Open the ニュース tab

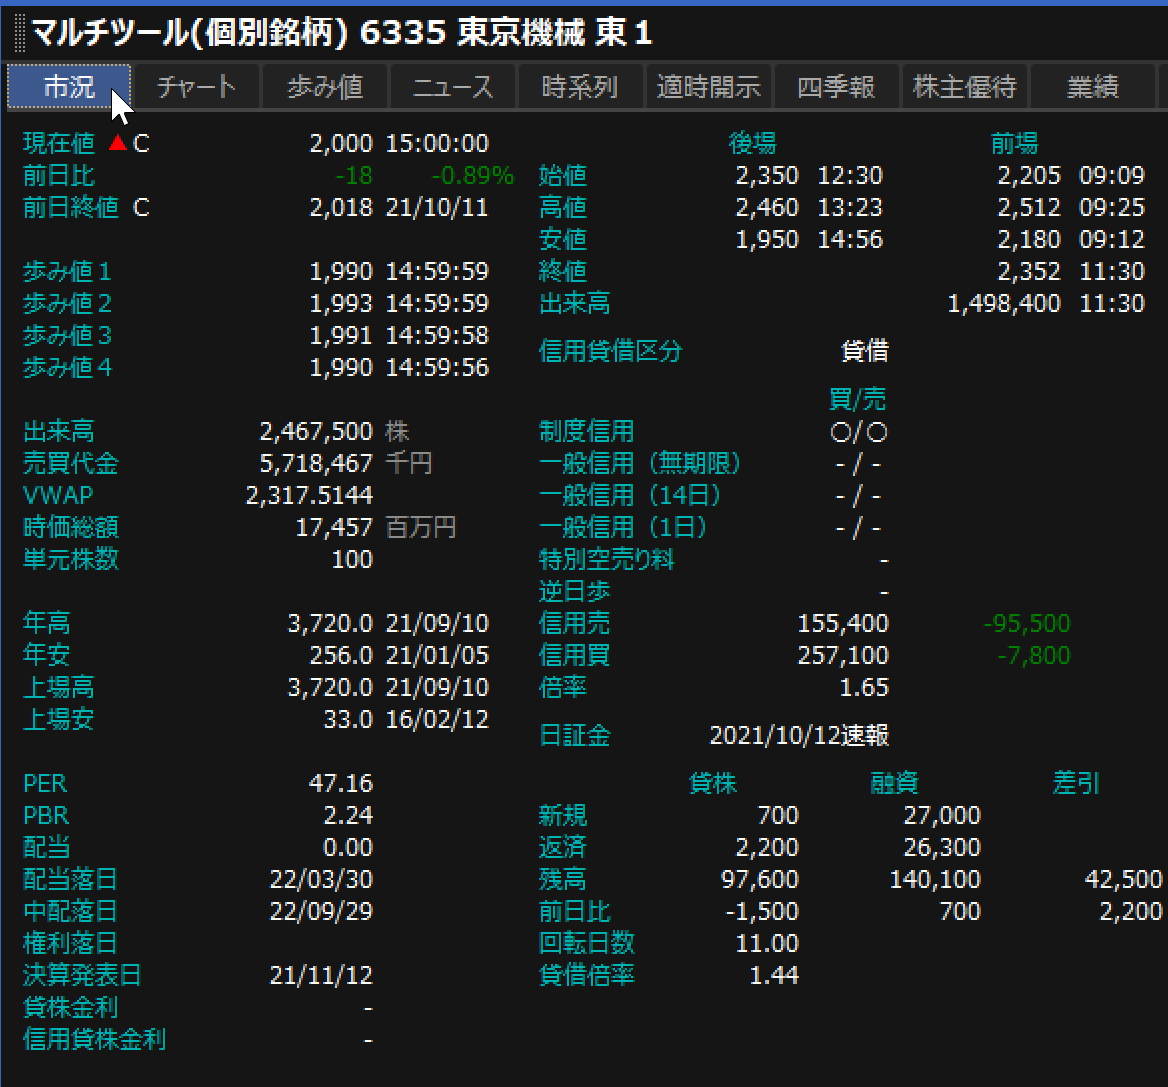click(453, 87)
